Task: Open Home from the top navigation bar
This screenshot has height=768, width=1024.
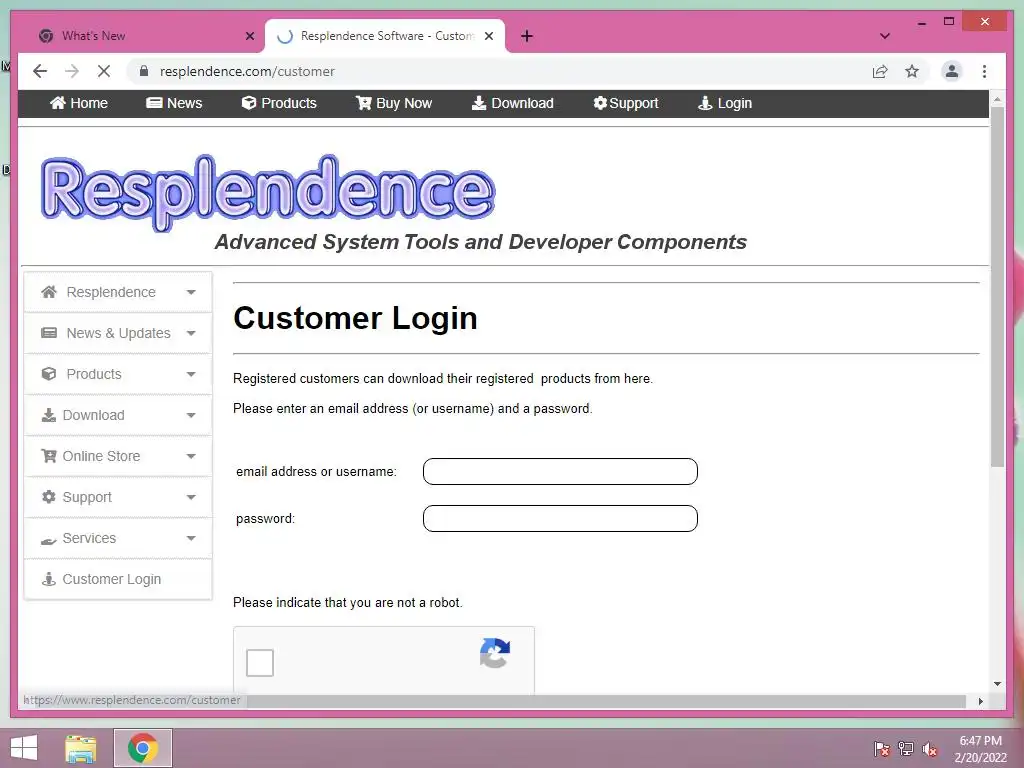Action: click(x=79, y=103)
